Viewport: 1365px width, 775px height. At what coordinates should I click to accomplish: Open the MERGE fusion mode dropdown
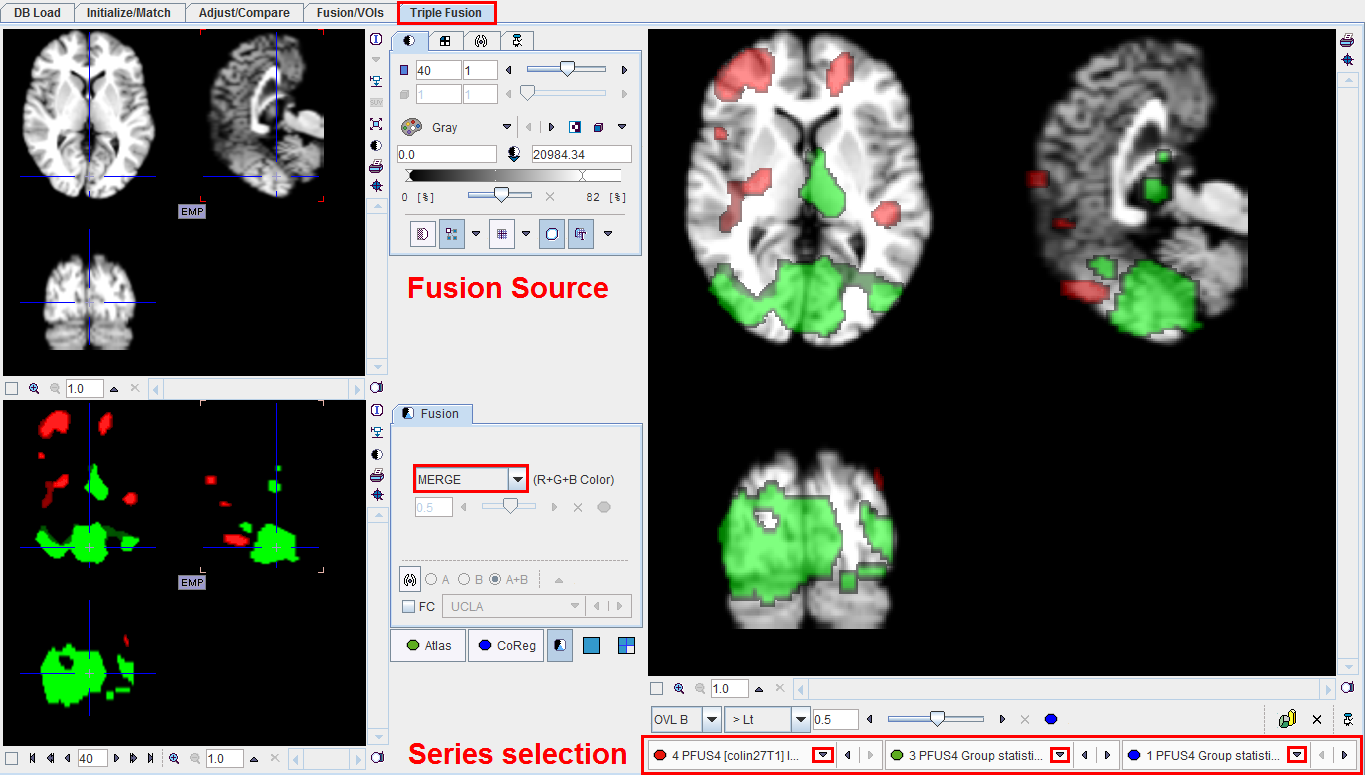518,479
